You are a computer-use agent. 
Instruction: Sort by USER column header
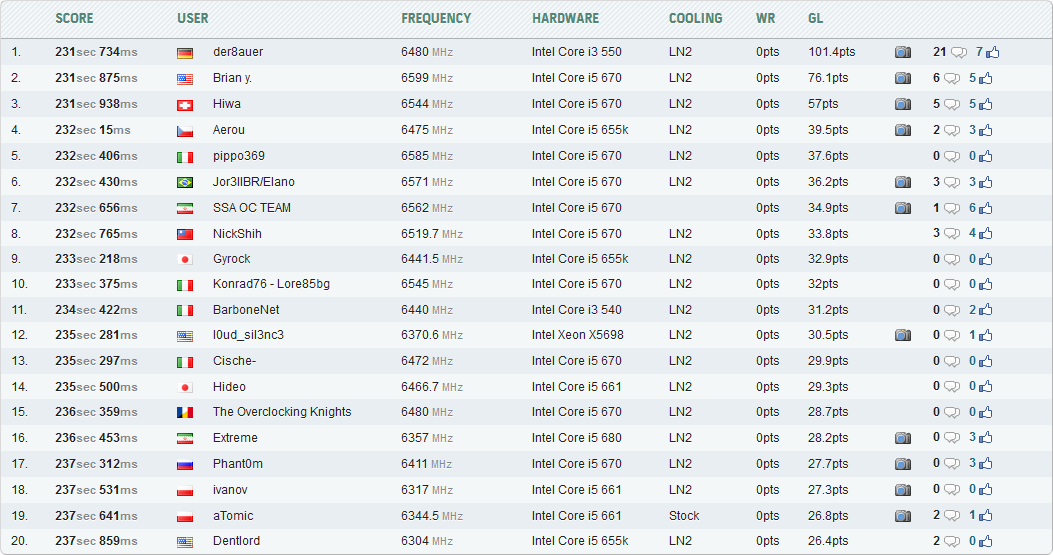(193, 18)
